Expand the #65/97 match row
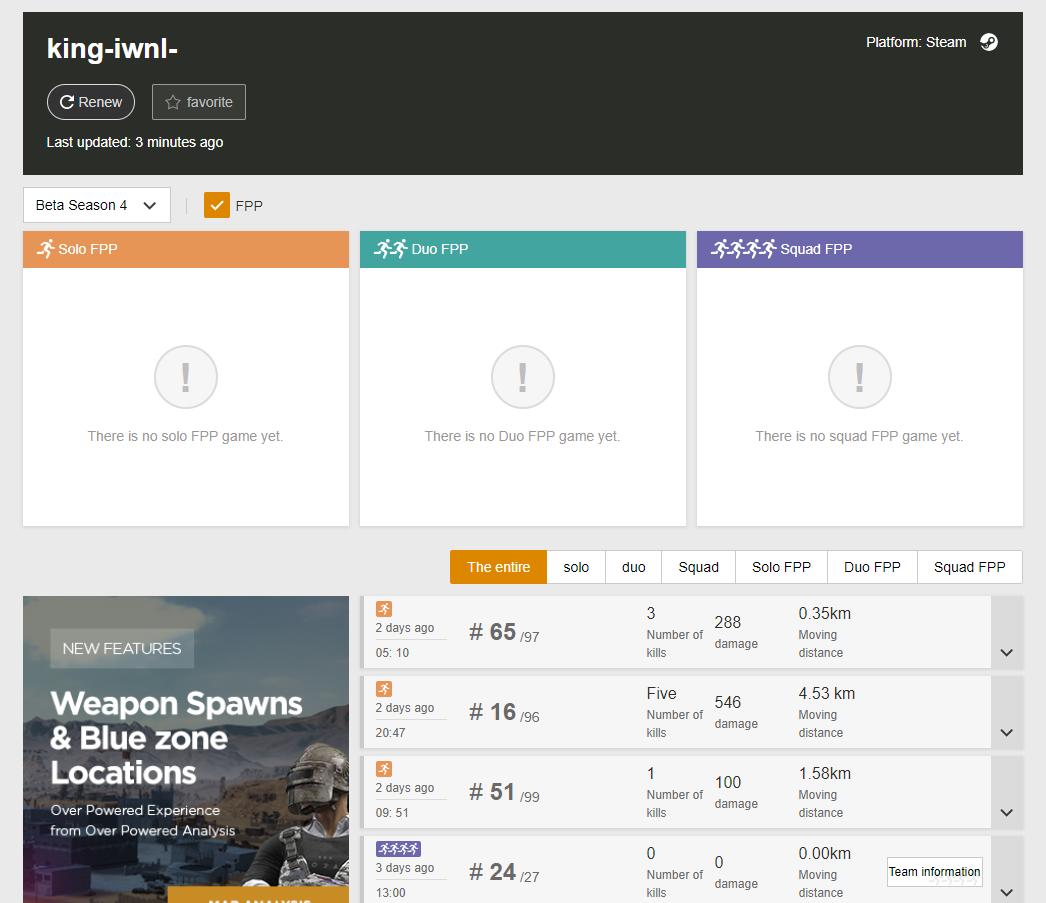The width and height of the screenshot is (1046, 903). 1007,632
